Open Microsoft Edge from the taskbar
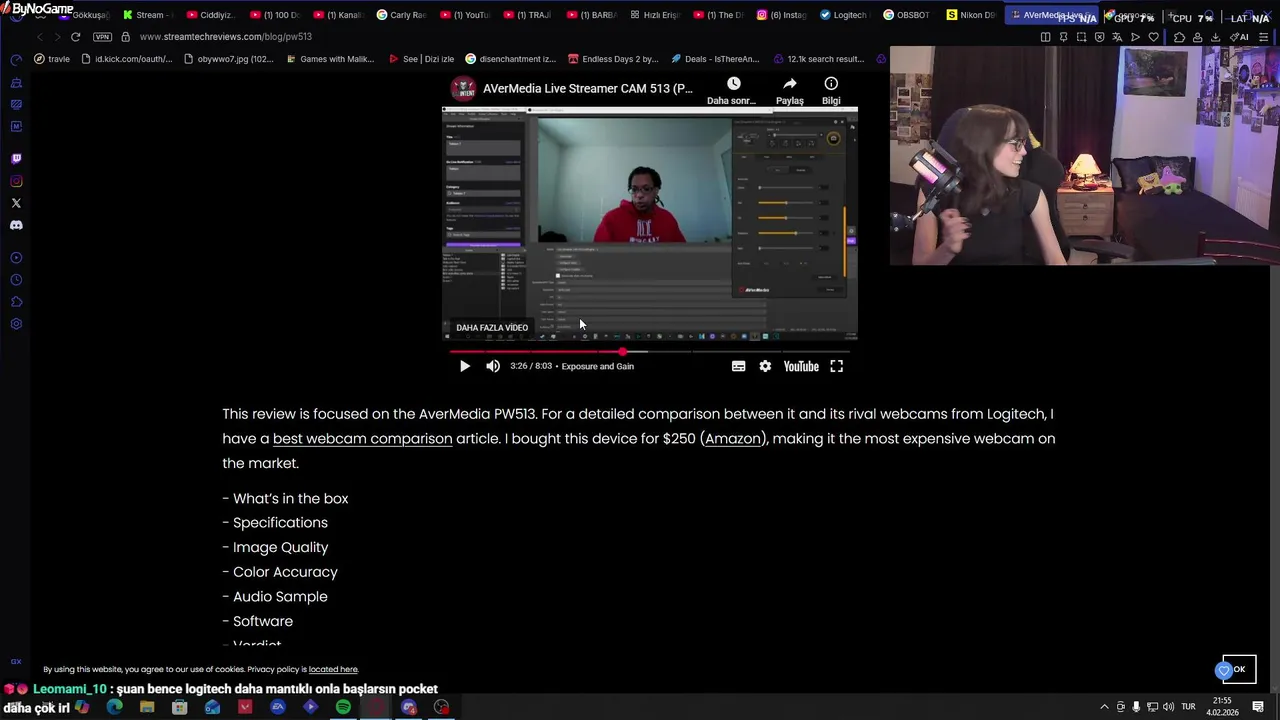This screenshot has width=1280, height=720. click(114, 707)
